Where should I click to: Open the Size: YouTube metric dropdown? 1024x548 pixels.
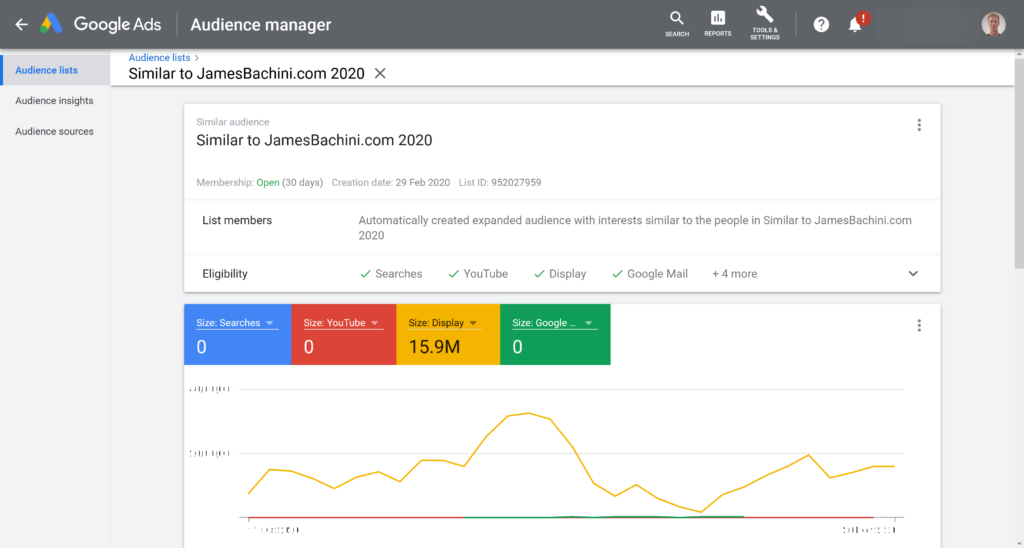[342, 323]
